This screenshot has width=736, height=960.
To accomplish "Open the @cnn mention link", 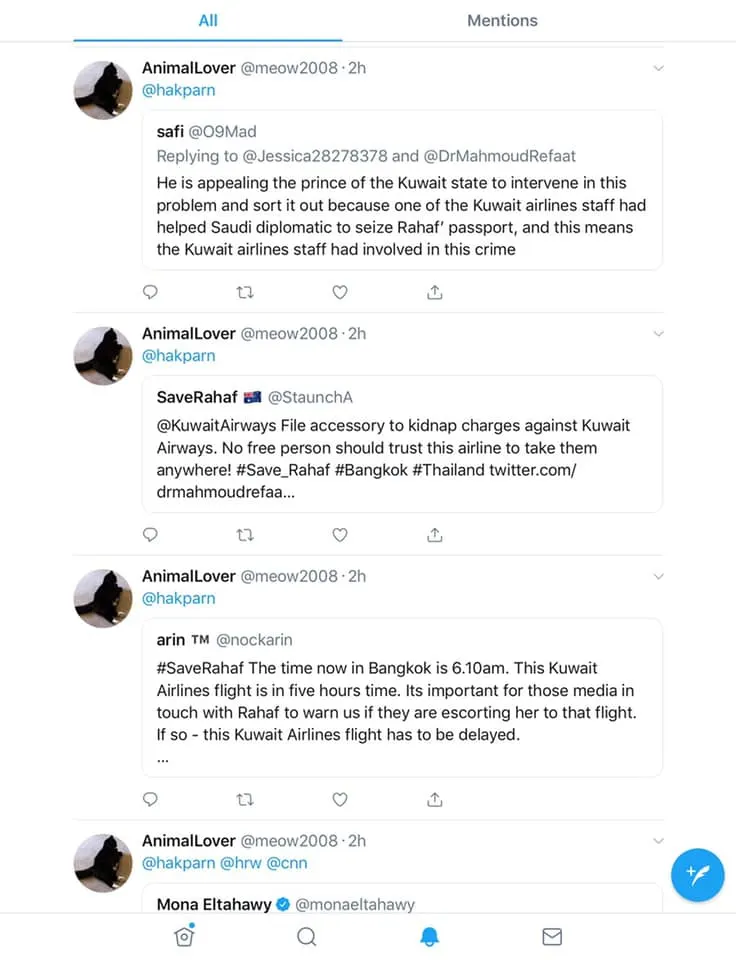I will [x=287, y=863].
